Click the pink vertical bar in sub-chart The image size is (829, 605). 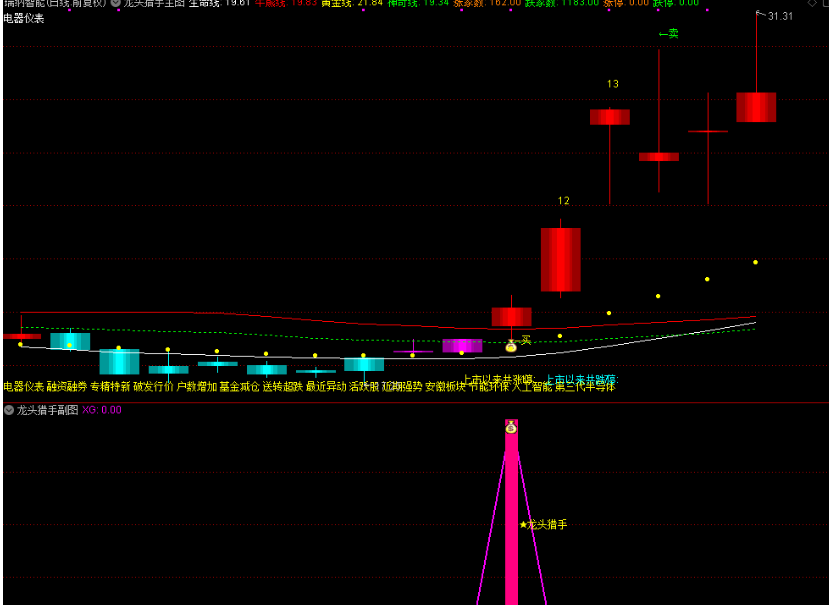pyautogui.click(x=511, y=520)
